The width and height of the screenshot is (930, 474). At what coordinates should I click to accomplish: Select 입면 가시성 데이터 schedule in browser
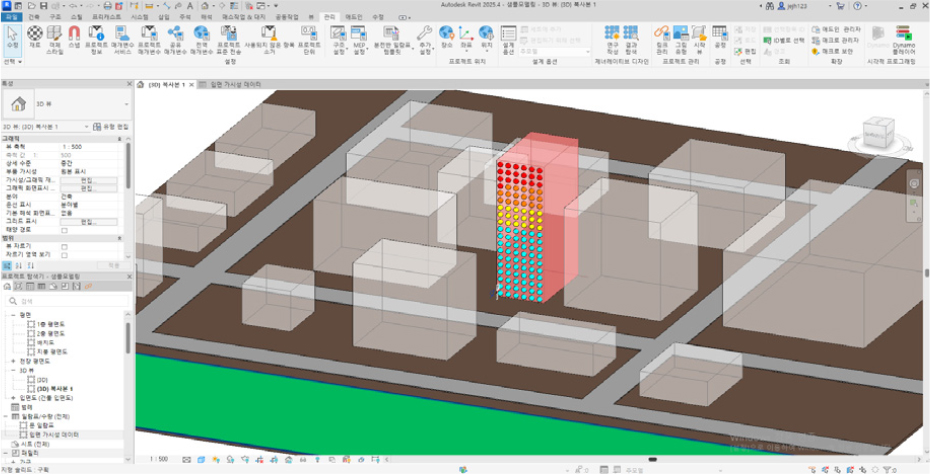(53, 434)
